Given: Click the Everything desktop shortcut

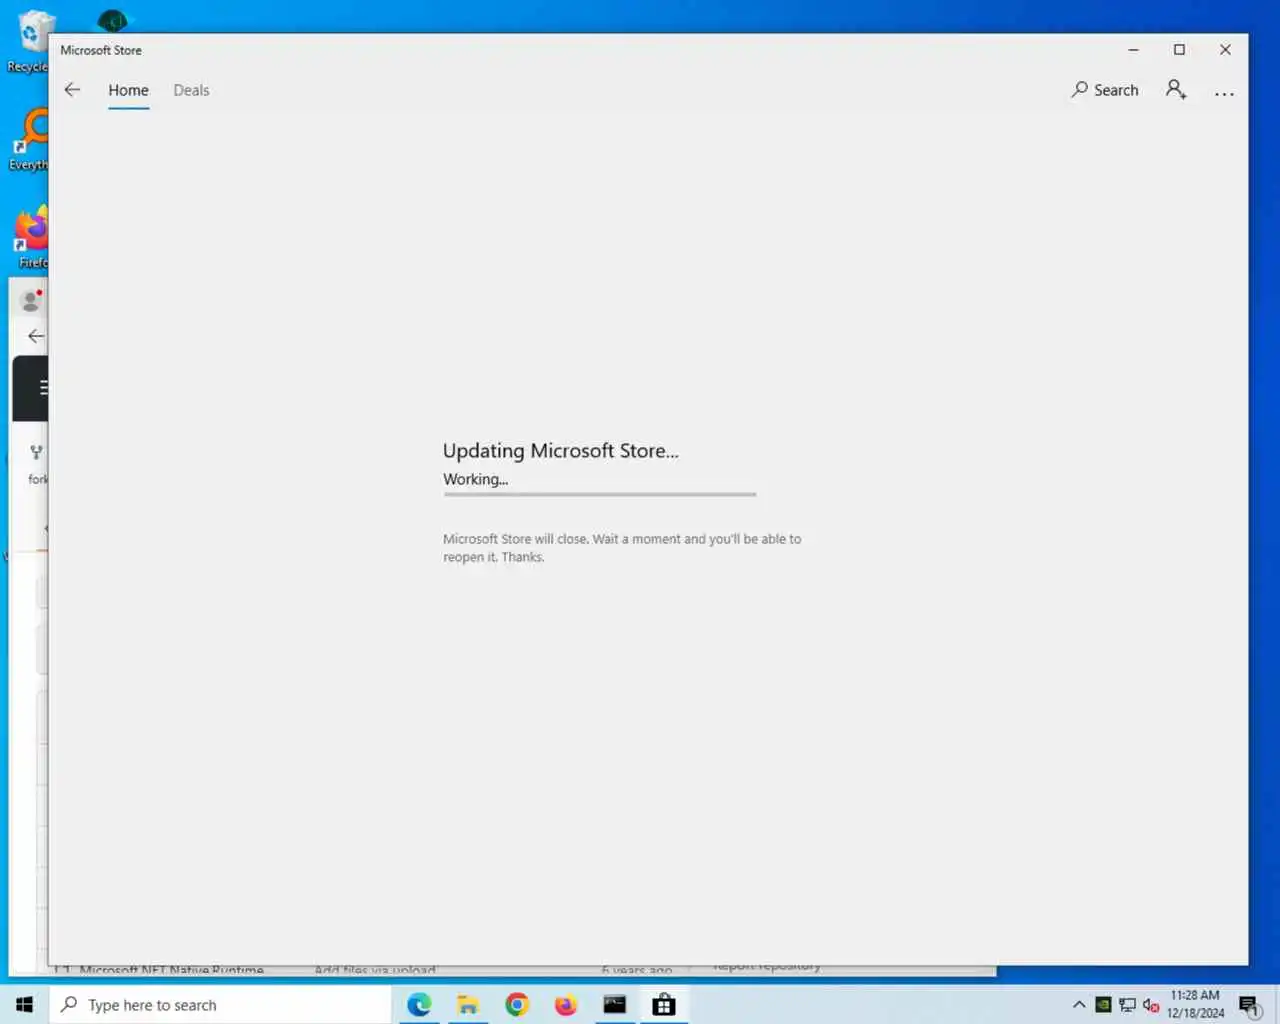Looking at the screenshot, I should (x=30, y=140).
